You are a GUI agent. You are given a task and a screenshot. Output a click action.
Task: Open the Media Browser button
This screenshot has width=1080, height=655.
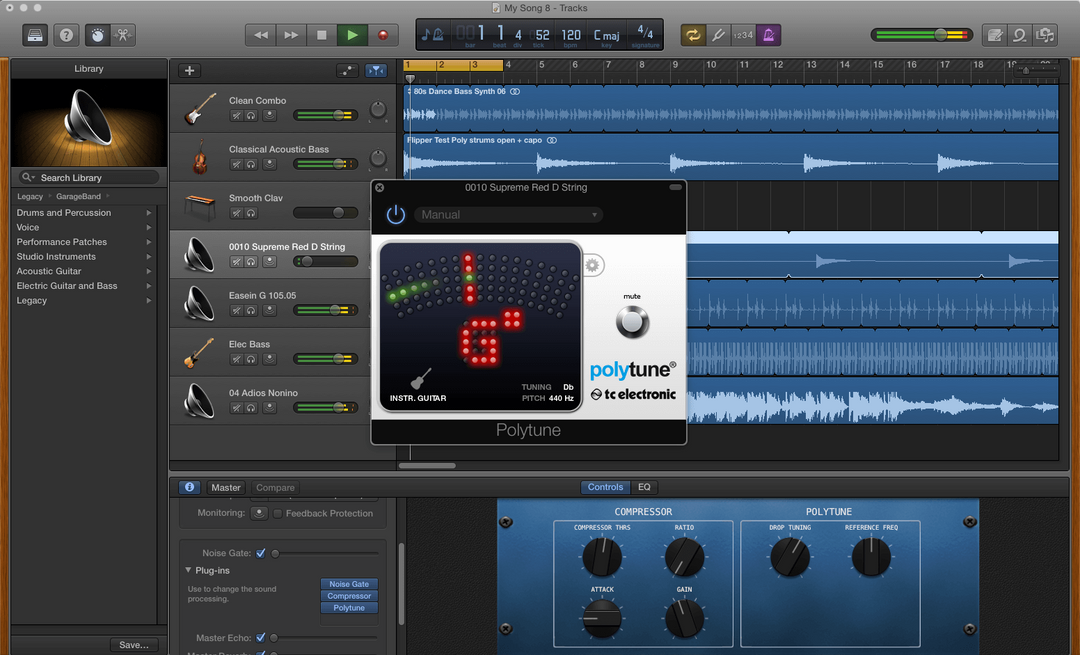(x=1045, y=35)
